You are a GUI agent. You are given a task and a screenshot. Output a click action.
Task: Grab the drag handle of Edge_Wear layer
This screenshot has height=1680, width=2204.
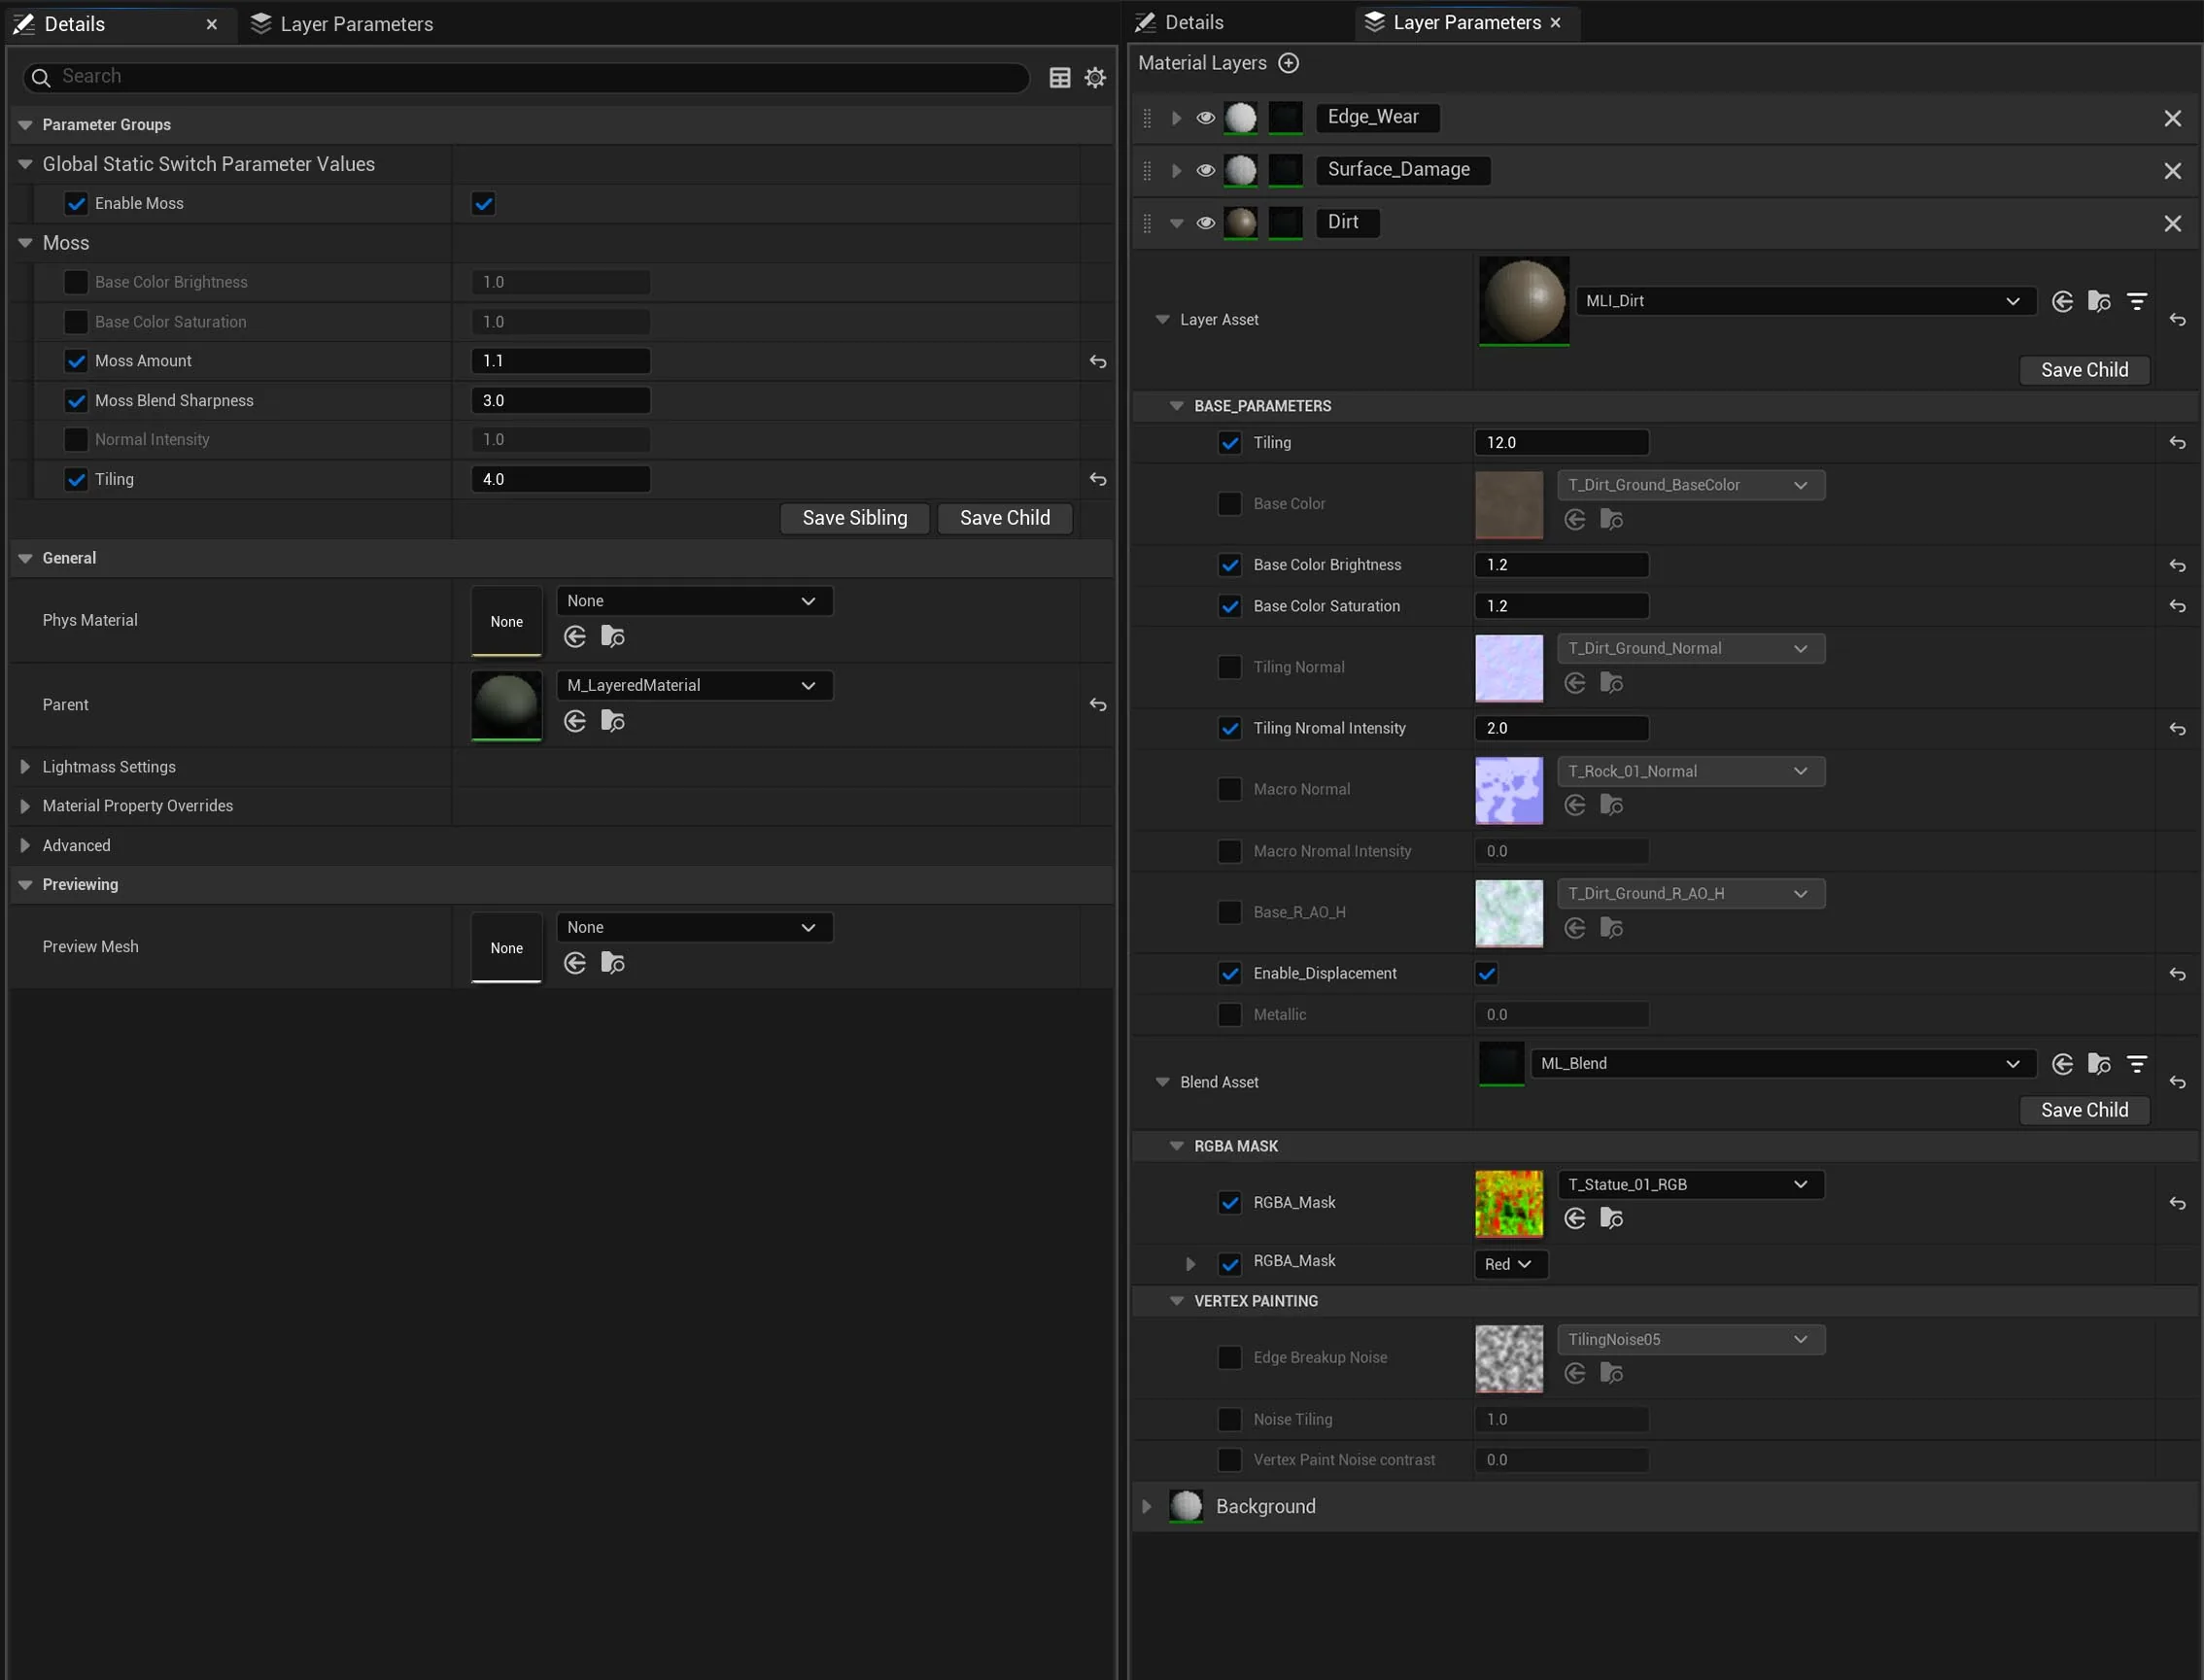coord(1147,118)
